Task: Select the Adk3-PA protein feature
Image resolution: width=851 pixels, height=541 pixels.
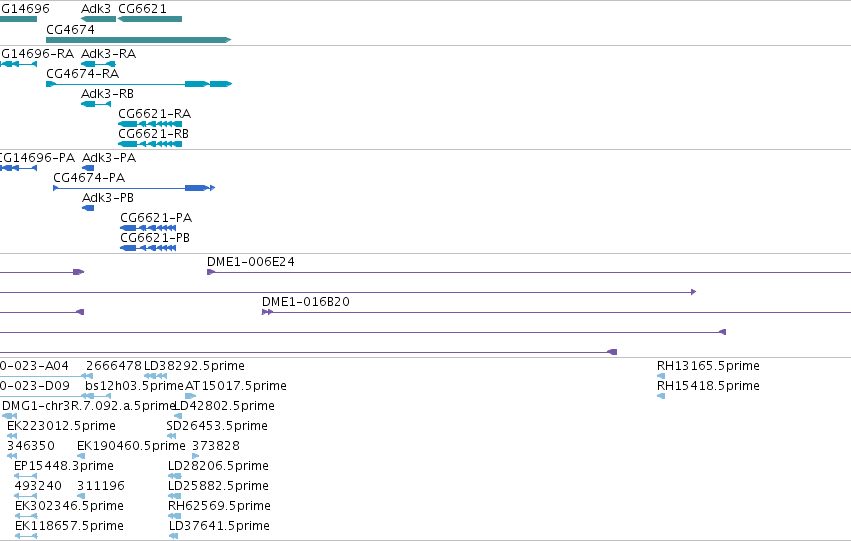Action: (88, 168)
